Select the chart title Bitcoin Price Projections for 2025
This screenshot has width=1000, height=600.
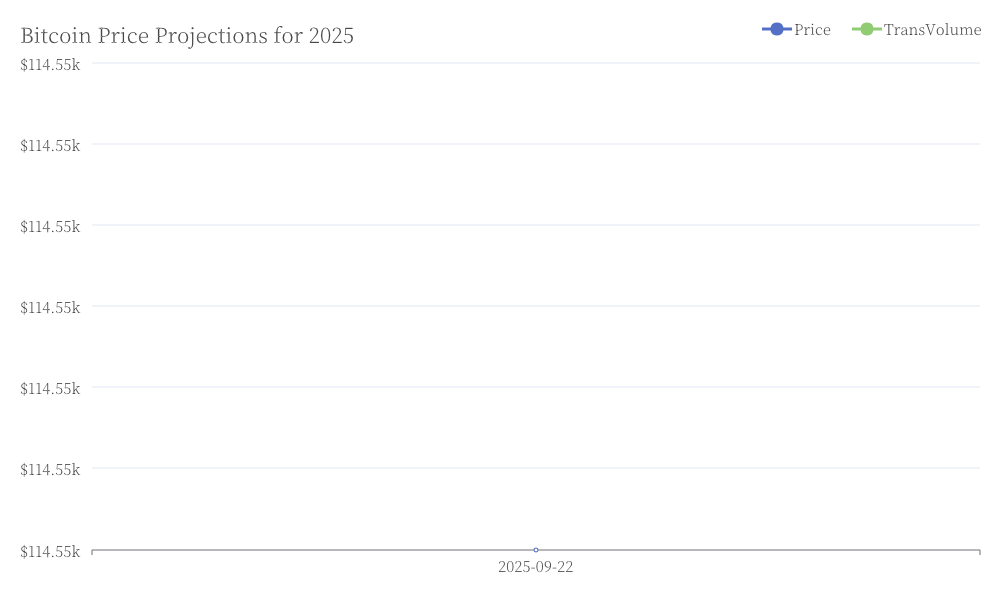coord(187,36)
